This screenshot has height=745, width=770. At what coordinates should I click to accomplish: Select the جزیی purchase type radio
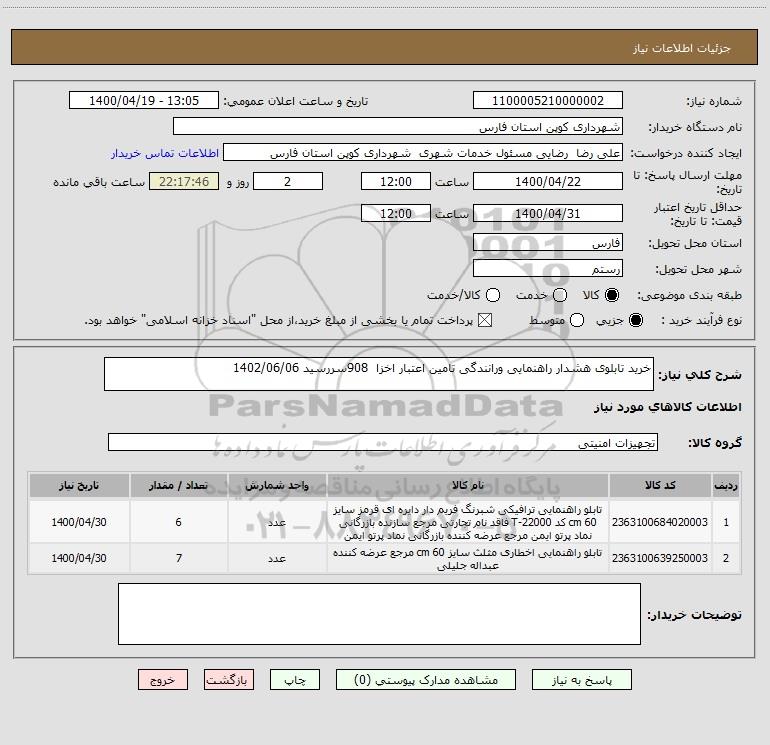pos(635,320)
